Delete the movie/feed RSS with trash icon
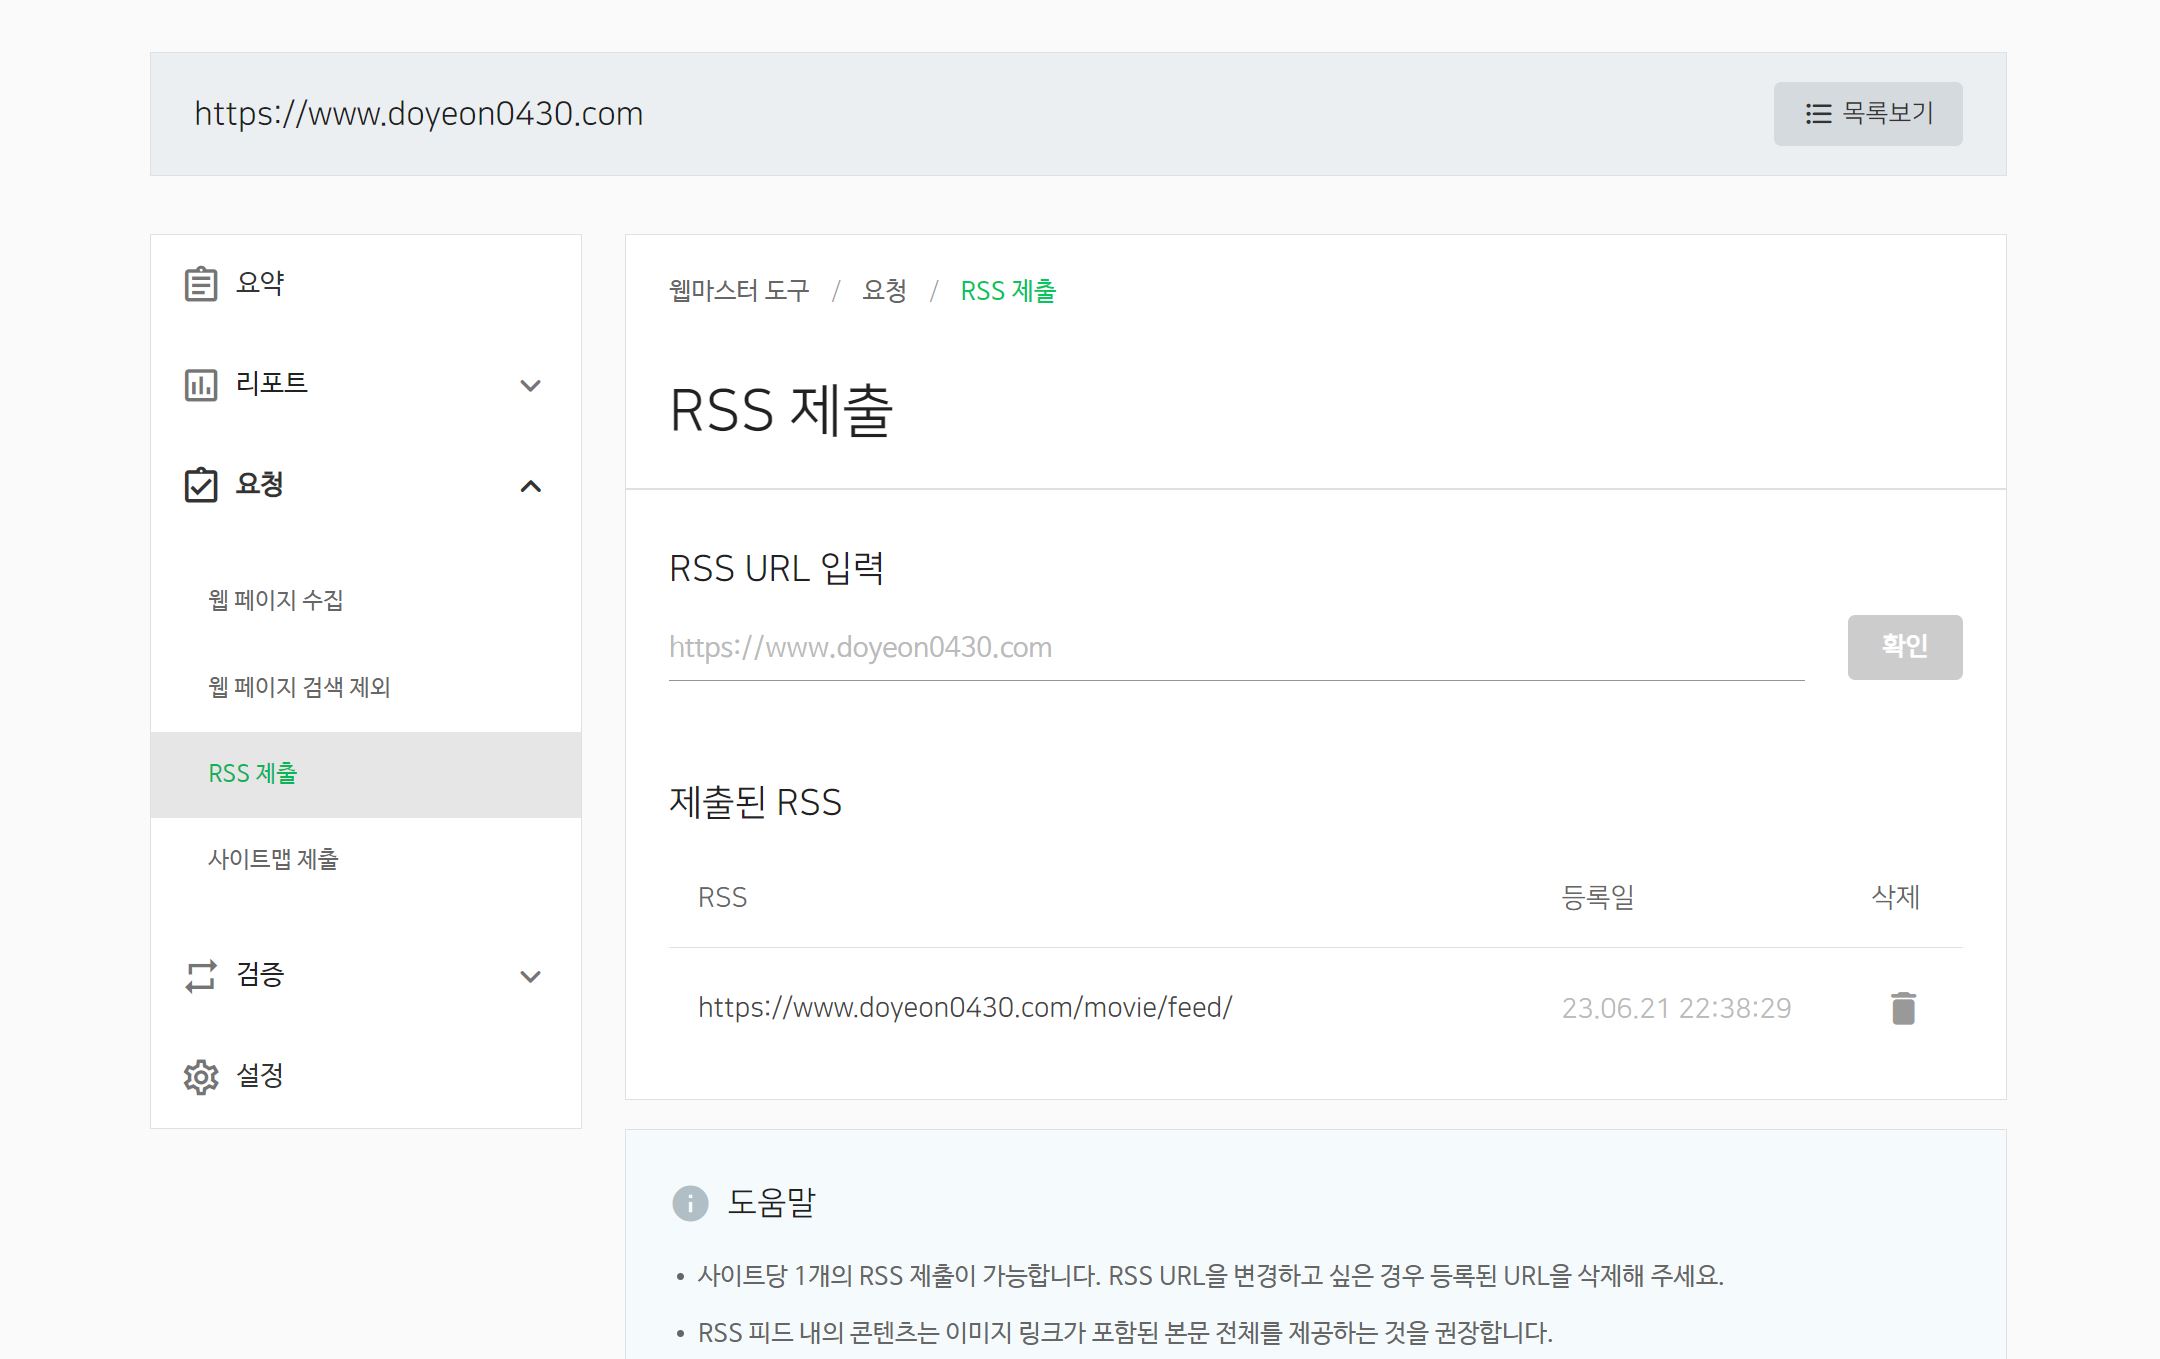The height and width of the screenshot is (1359, 2160). point(1904,1008)
